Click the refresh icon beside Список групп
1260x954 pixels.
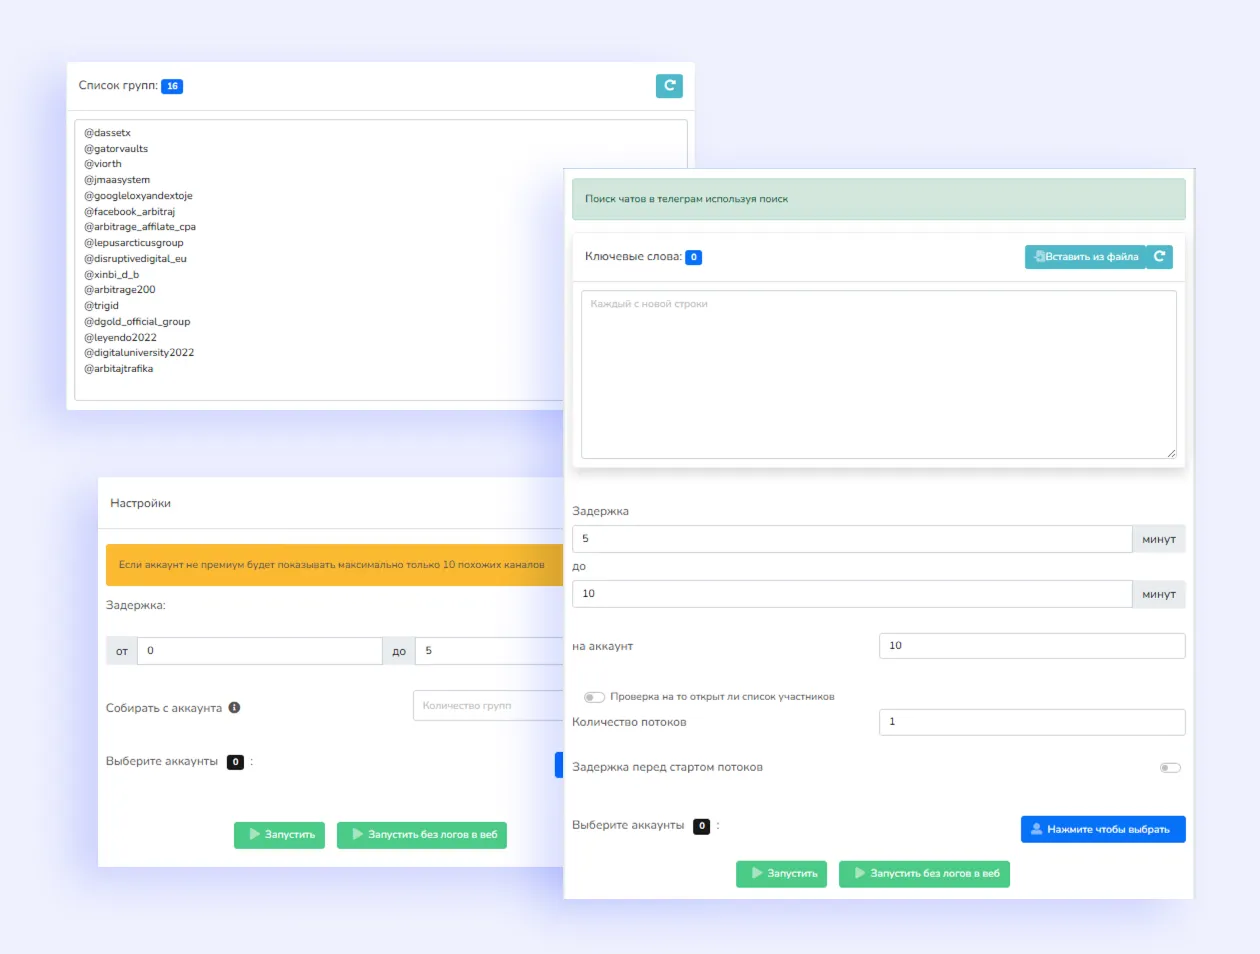click(x=669, y=86)
